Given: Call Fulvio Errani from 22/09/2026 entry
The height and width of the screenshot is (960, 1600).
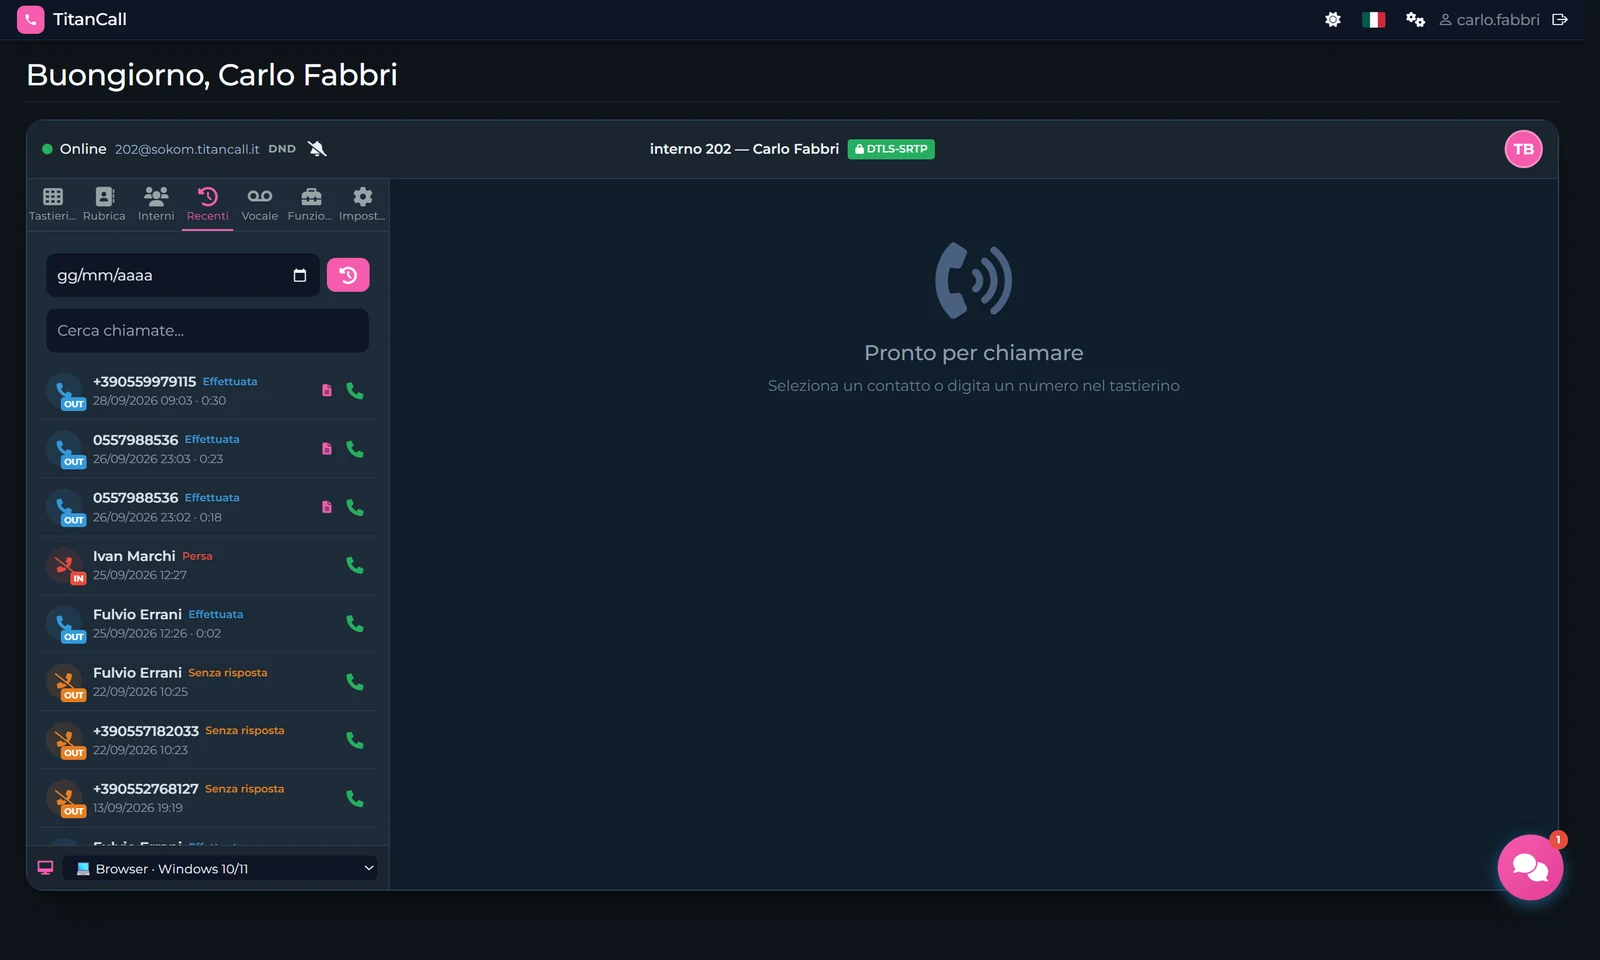Looking at the screenshot, I should (x=355, y=682).
